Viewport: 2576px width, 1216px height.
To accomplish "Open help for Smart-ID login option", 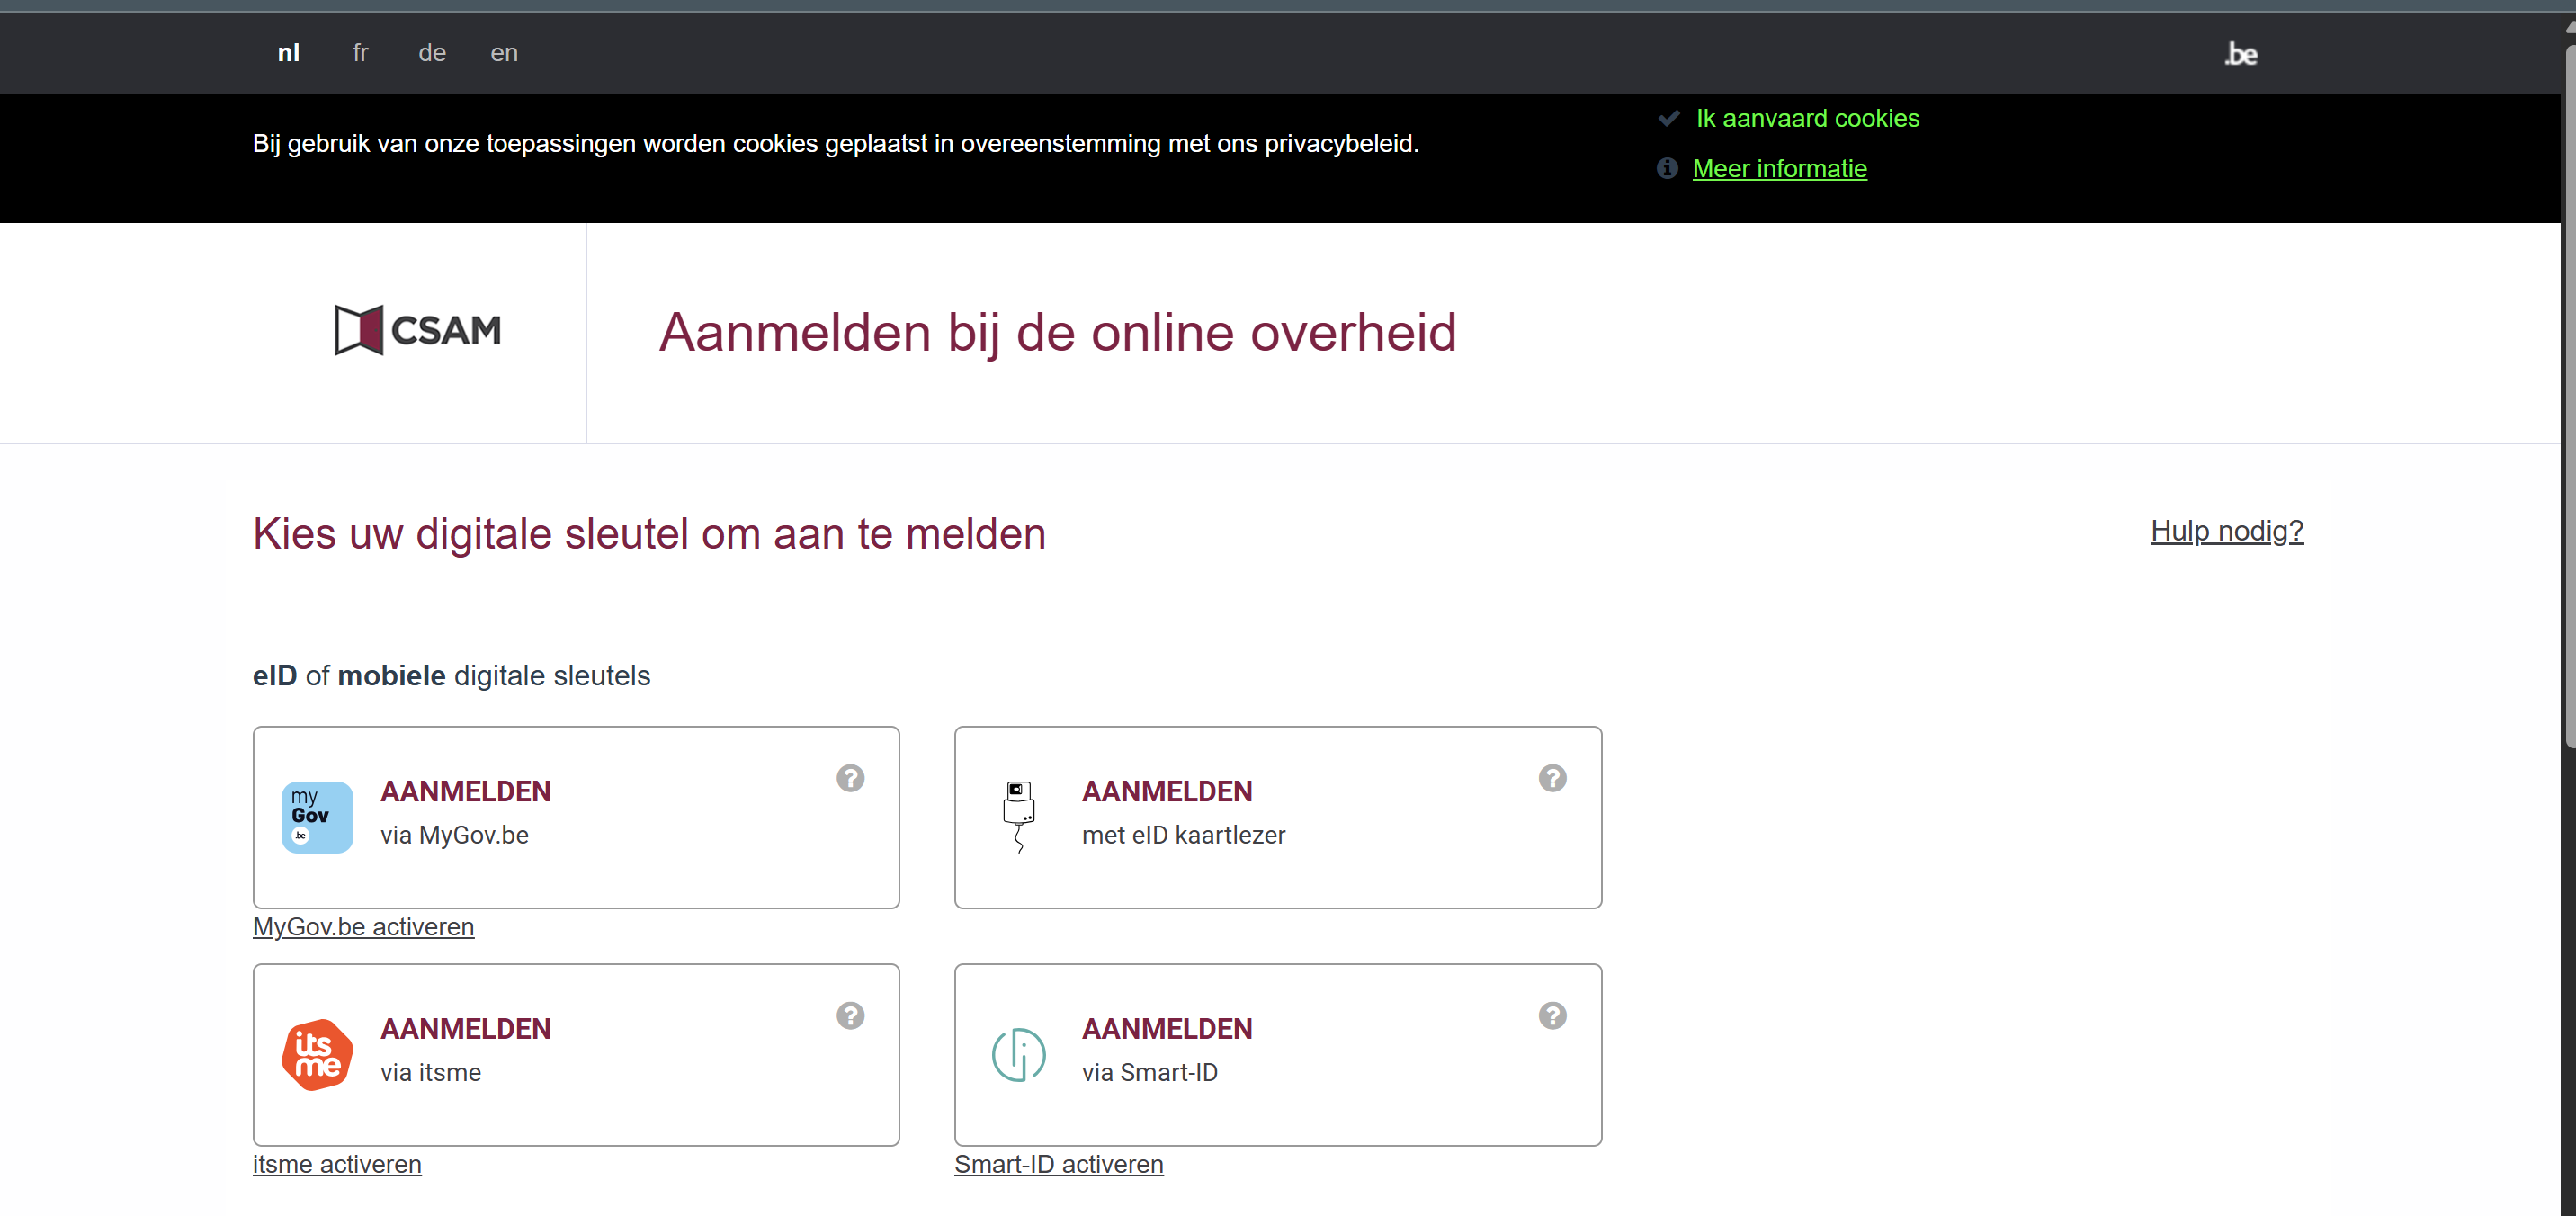I will [x=1552, y=1015].
